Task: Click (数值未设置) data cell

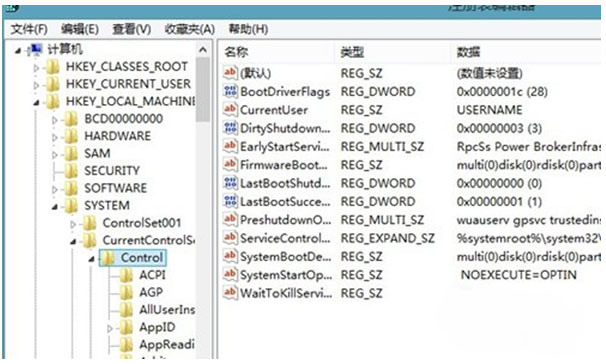Action: 489,73
